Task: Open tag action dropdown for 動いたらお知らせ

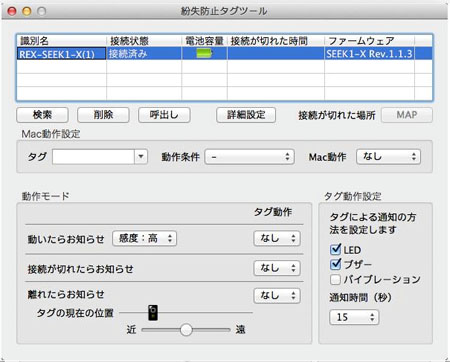Action: coord(277,238)
